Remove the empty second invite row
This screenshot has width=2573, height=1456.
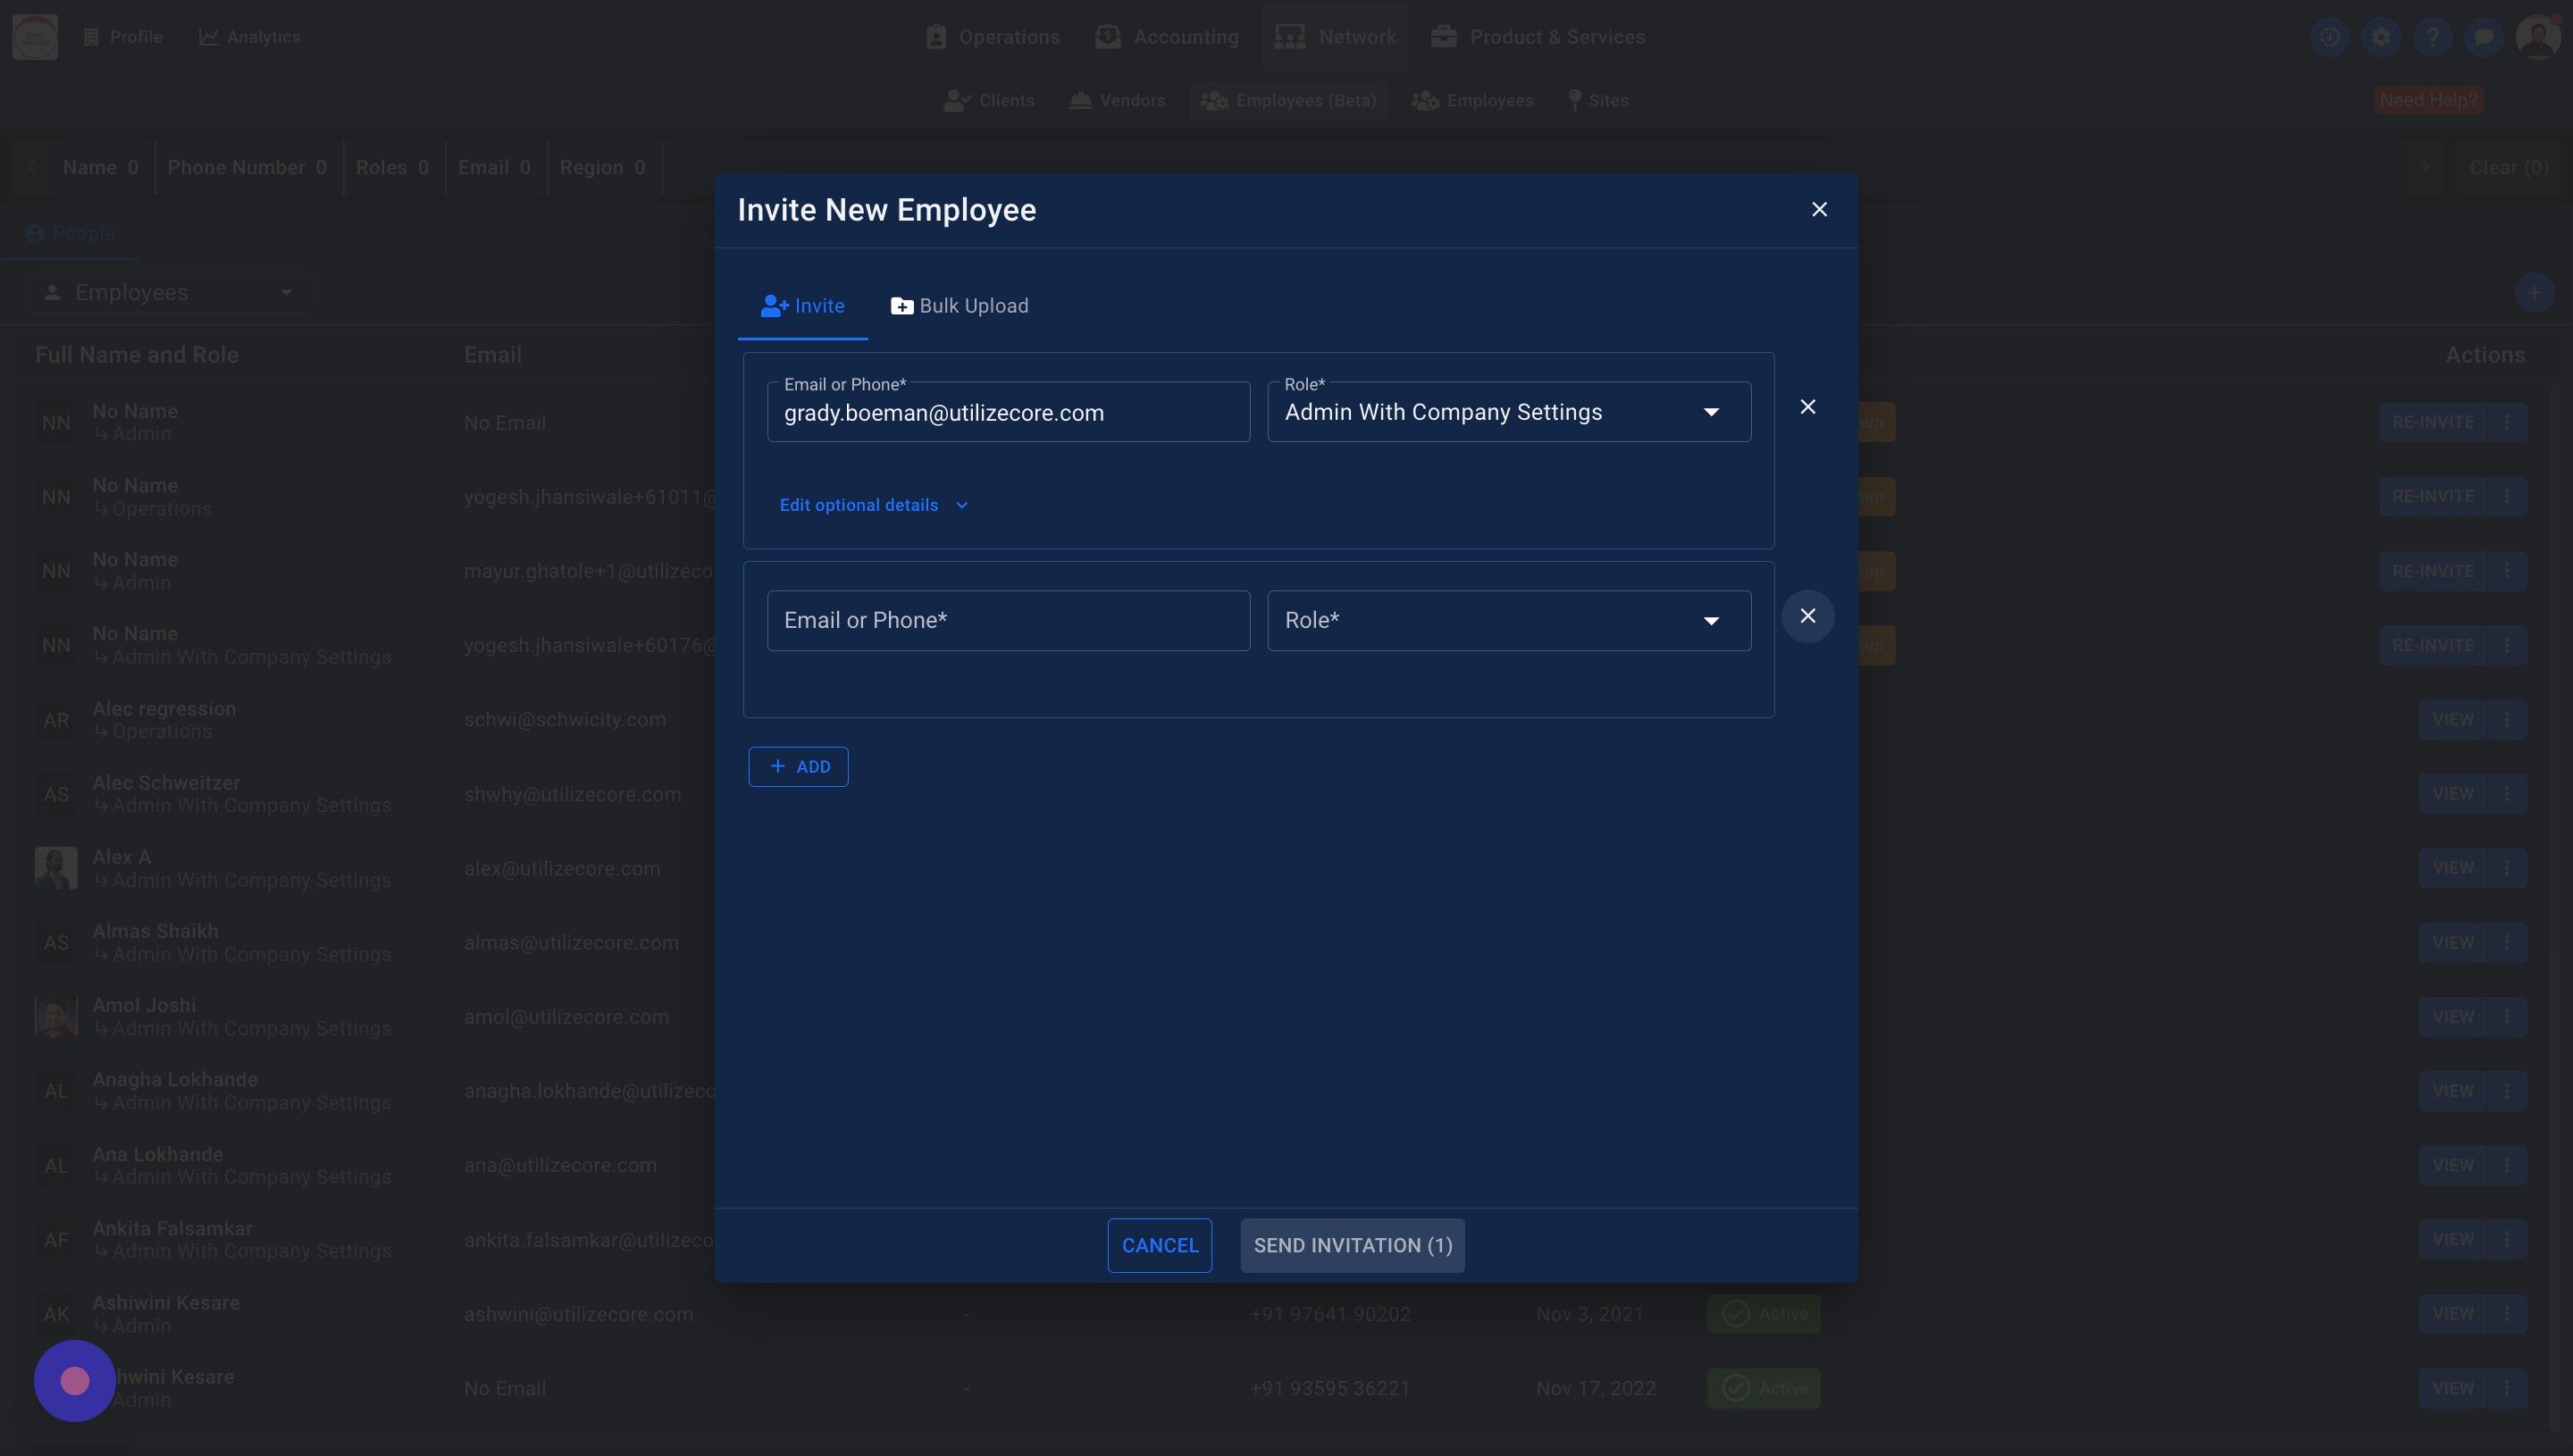(1807, 616)
